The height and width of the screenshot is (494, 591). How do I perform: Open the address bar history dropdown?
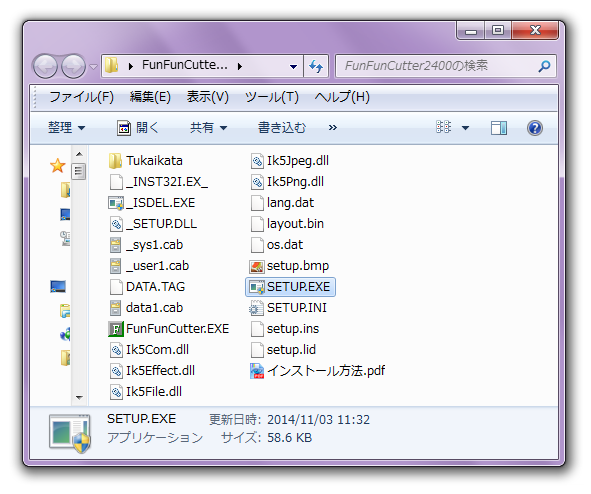pos(293,66)
